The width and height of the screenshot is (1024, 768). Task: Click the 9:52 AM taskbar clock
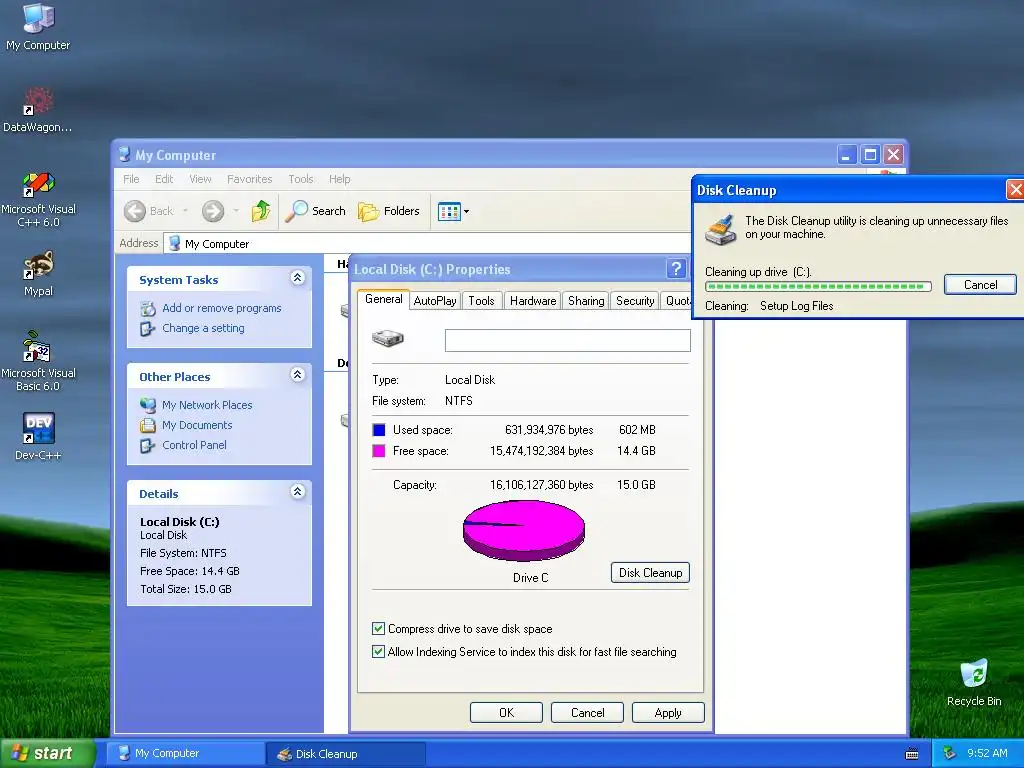[x=987, y=754]
